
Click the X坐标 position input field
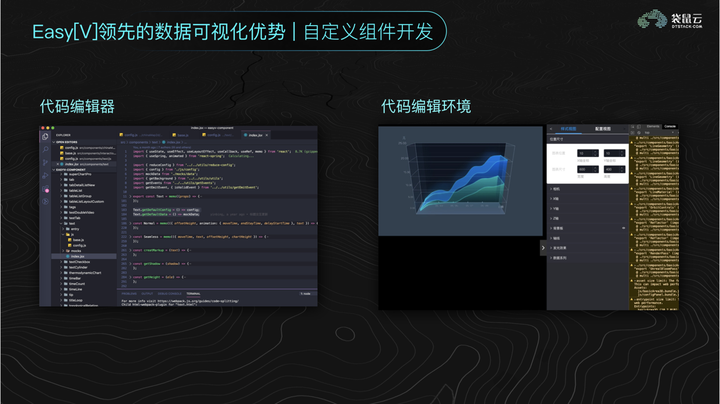click(588, 153)
